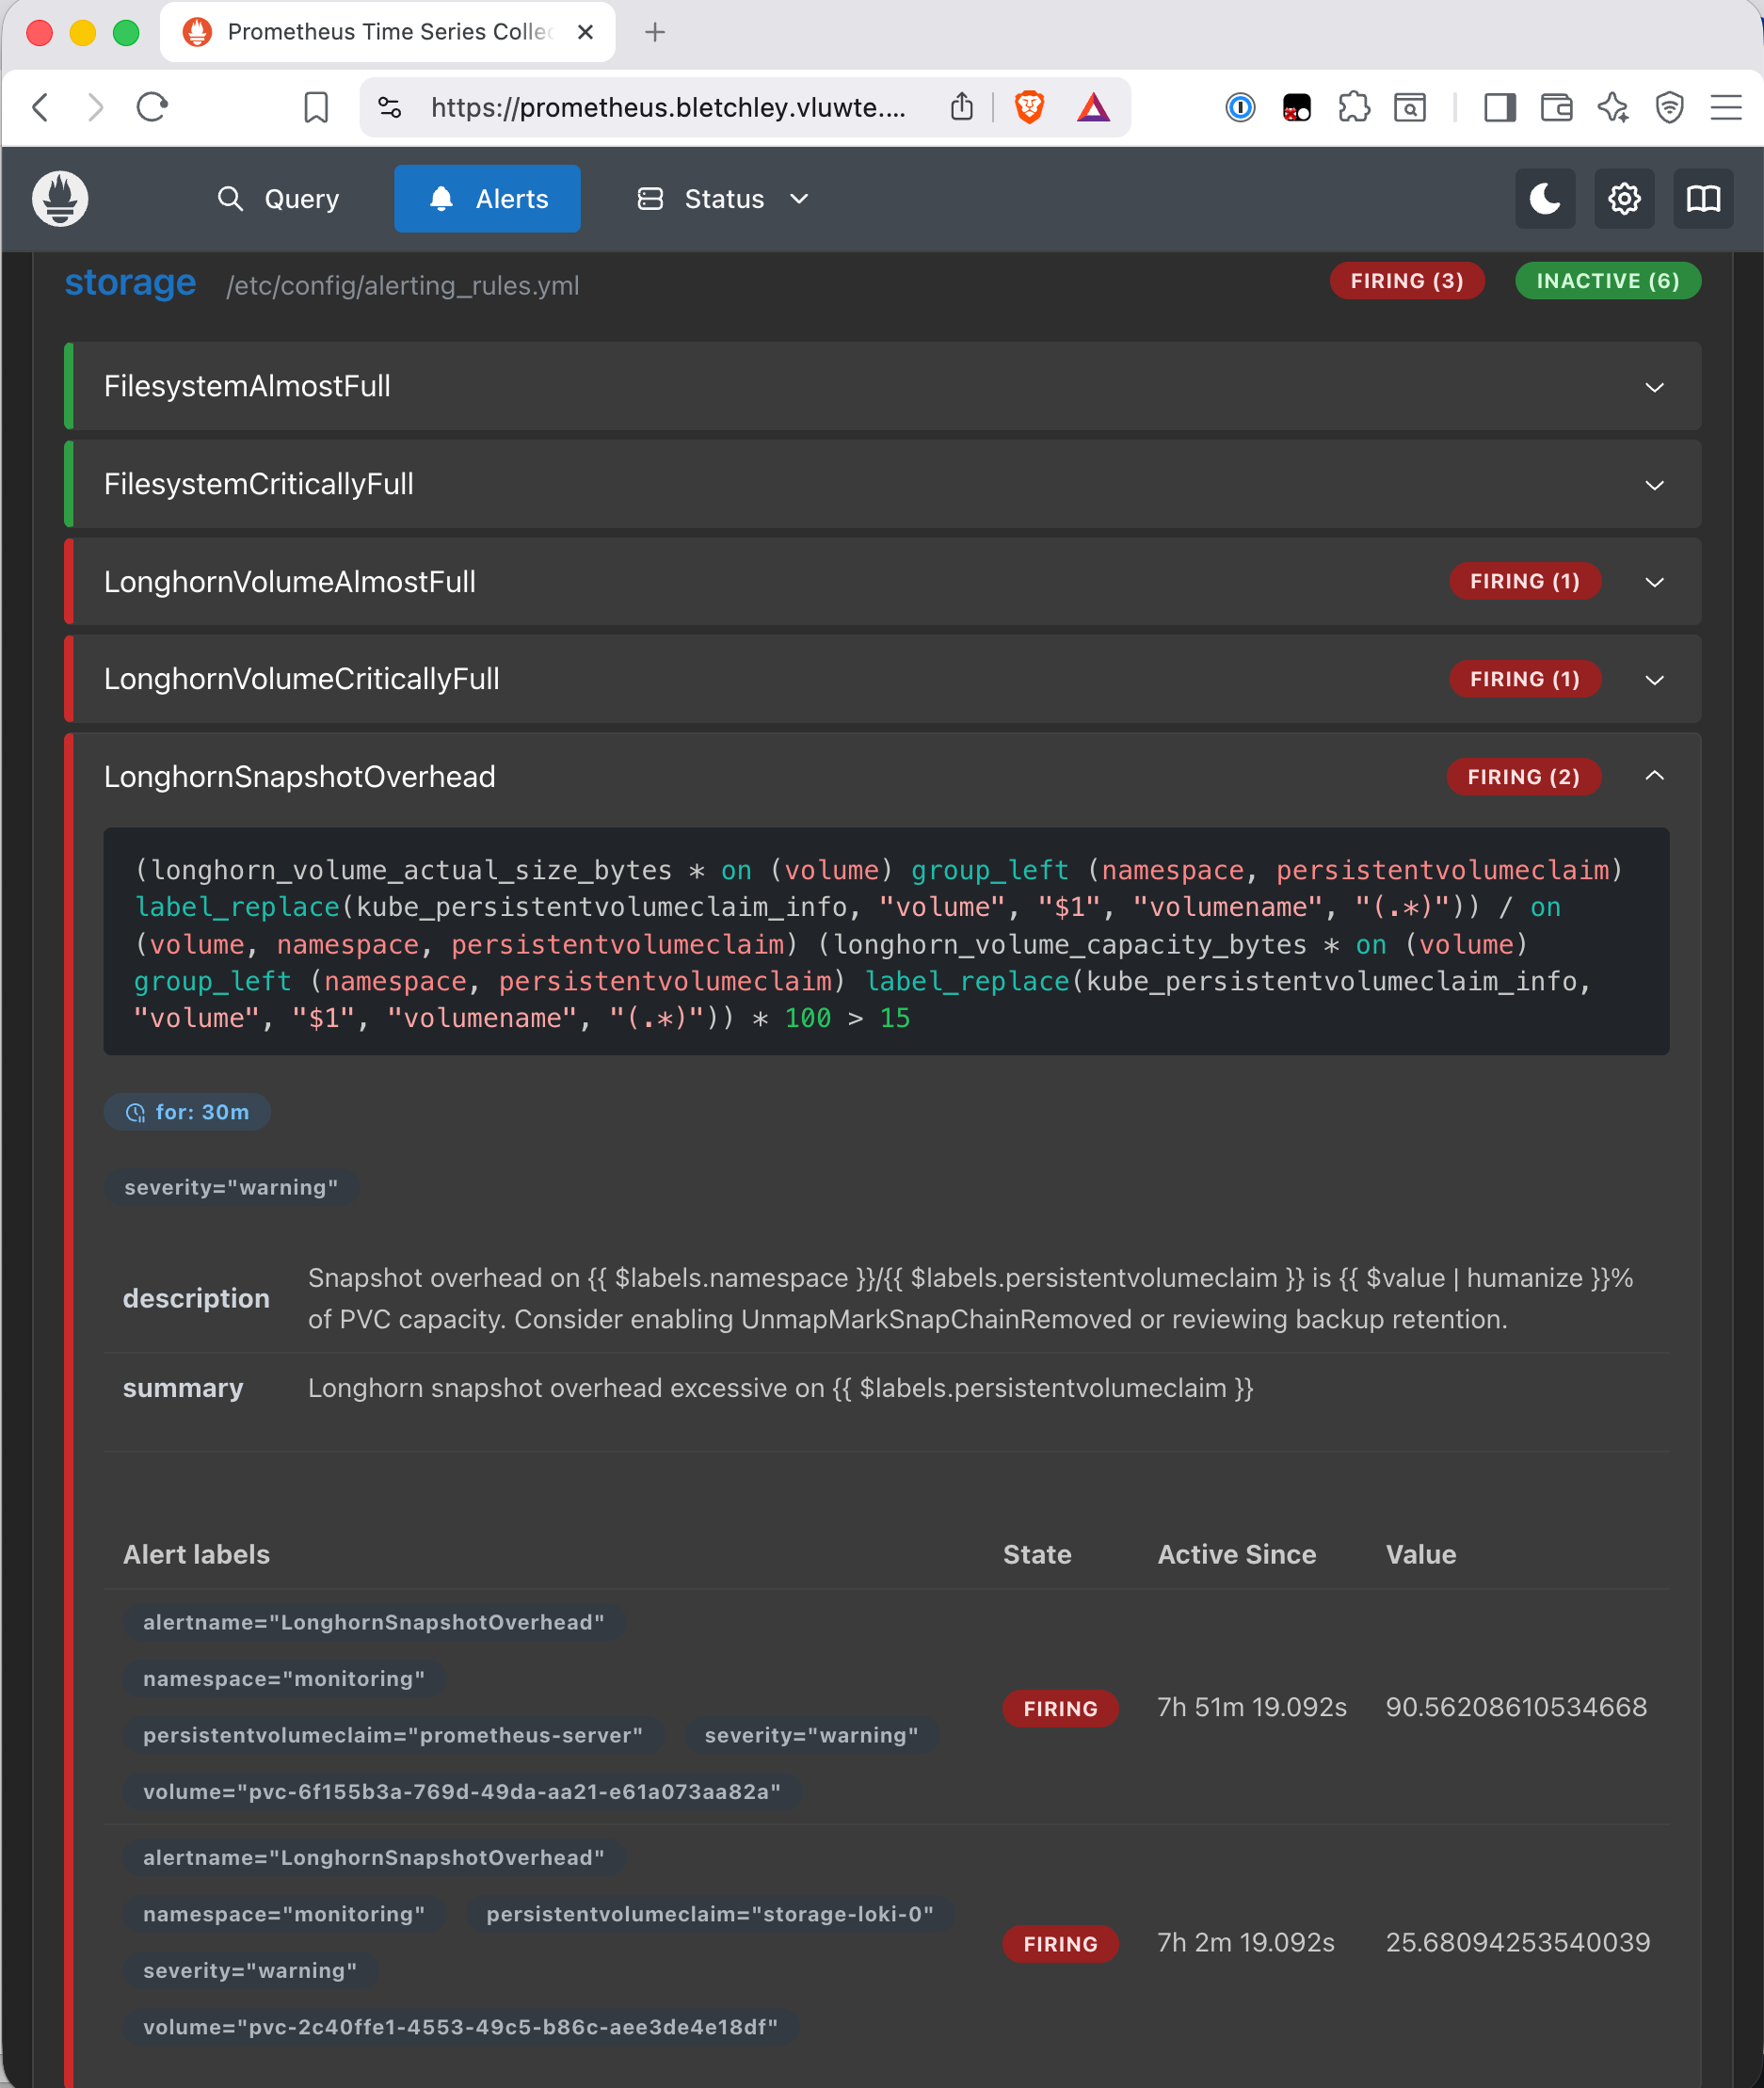Toggle dark theme with the moon icon

[1545, 199]
